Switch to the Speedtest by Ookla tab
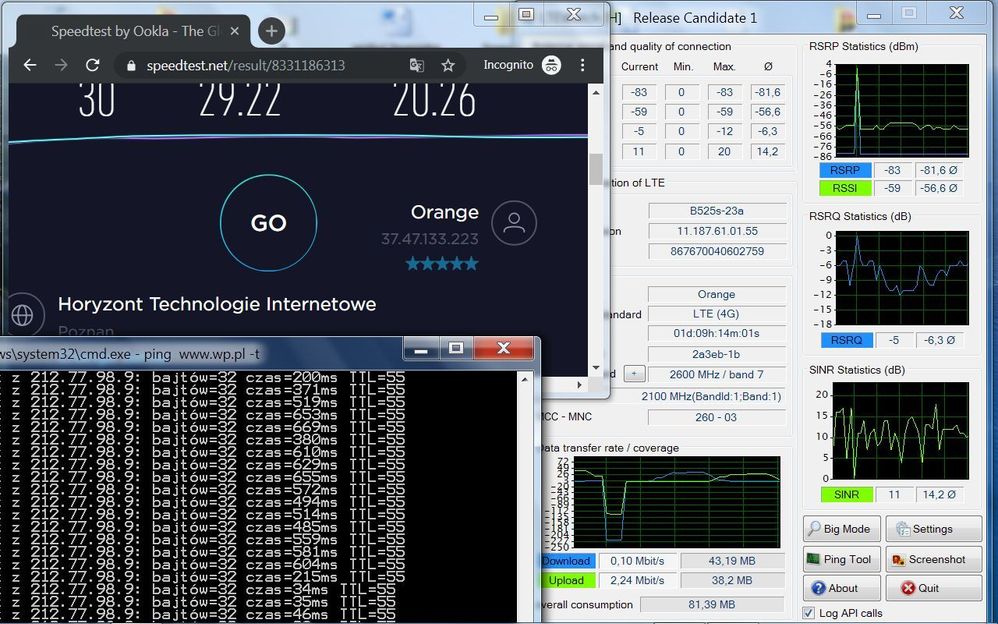Viewport: 998px width, 624px height. pos(130,31)
